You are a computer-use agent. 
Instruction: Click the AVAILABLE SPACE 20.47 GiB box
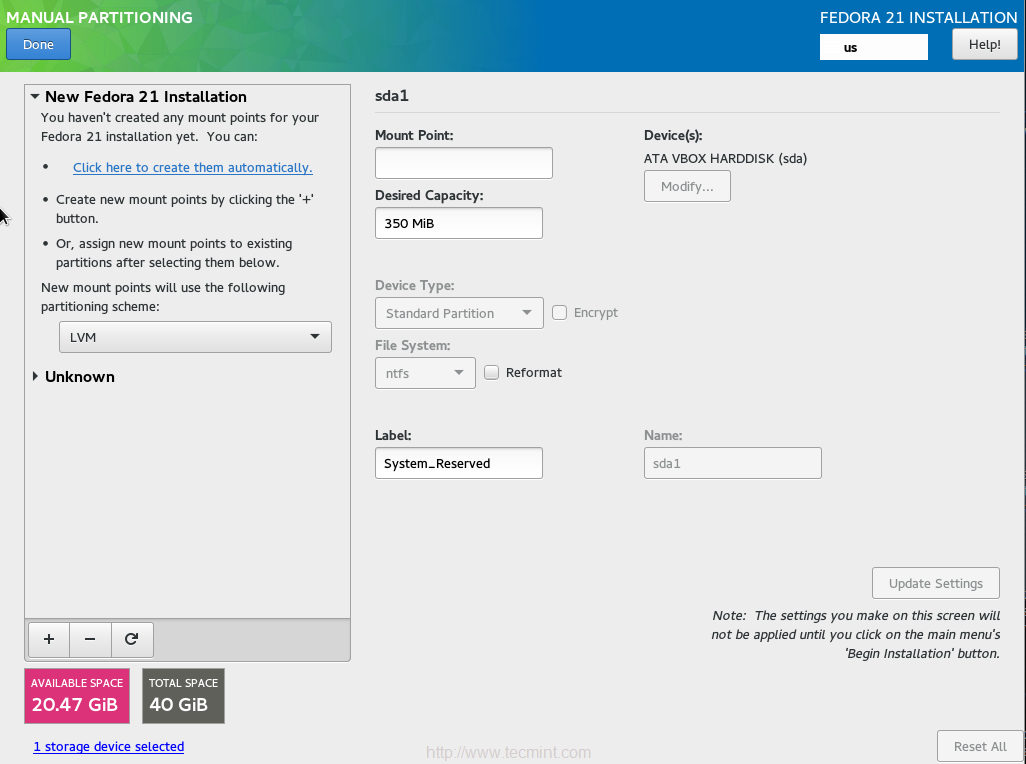click(77, 696)
